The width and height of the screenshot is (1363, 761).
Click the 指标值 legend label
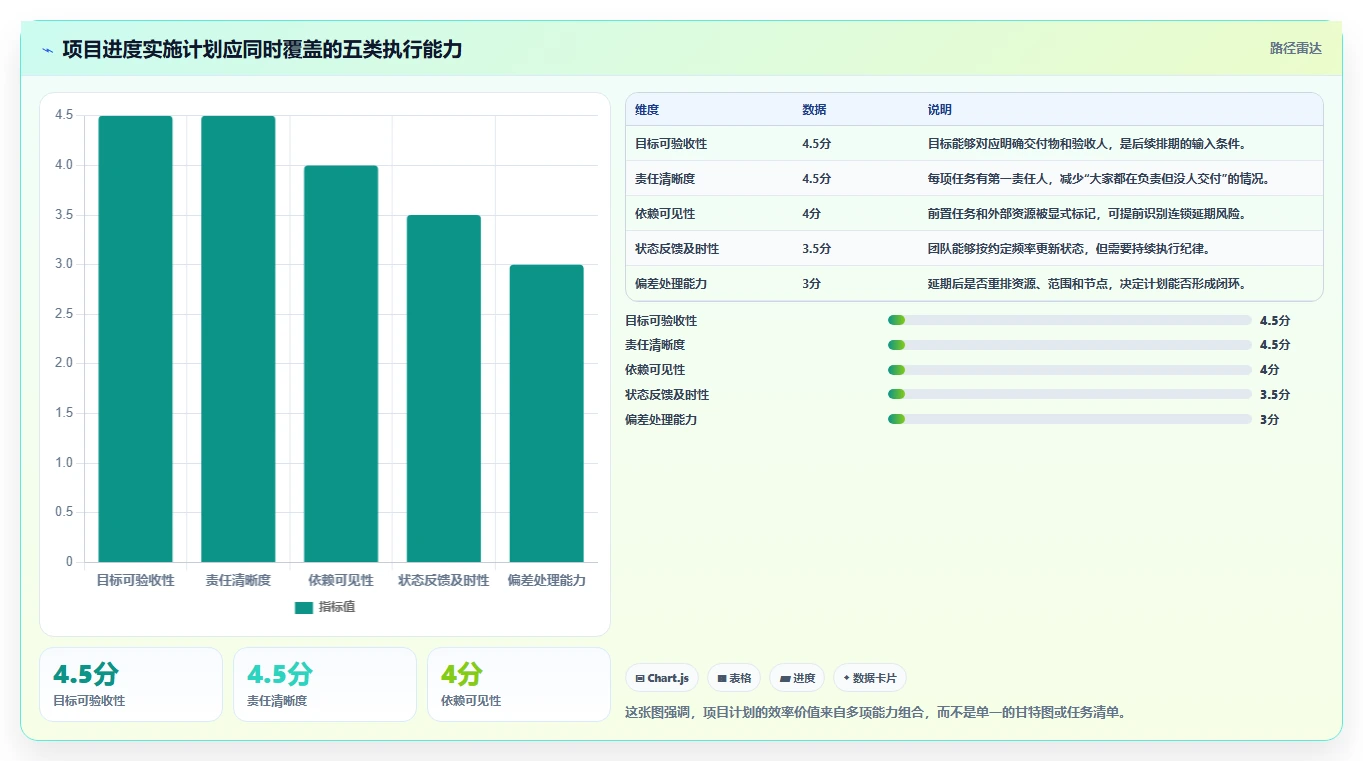337,607
